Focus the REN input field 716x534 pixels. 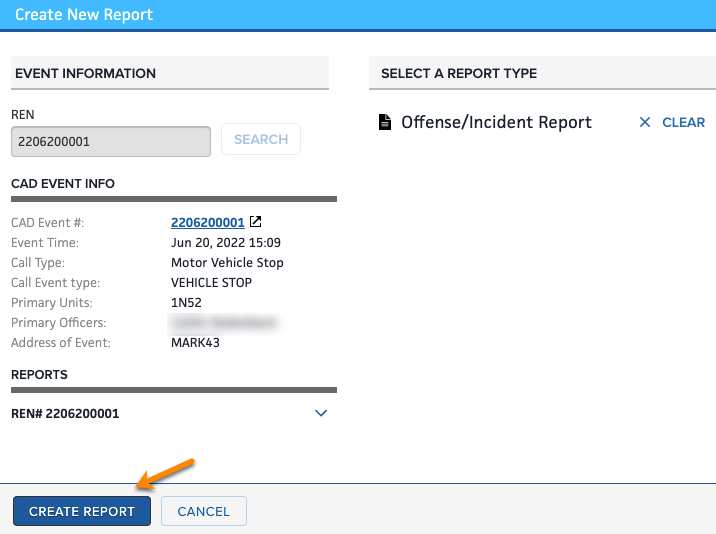110,141
